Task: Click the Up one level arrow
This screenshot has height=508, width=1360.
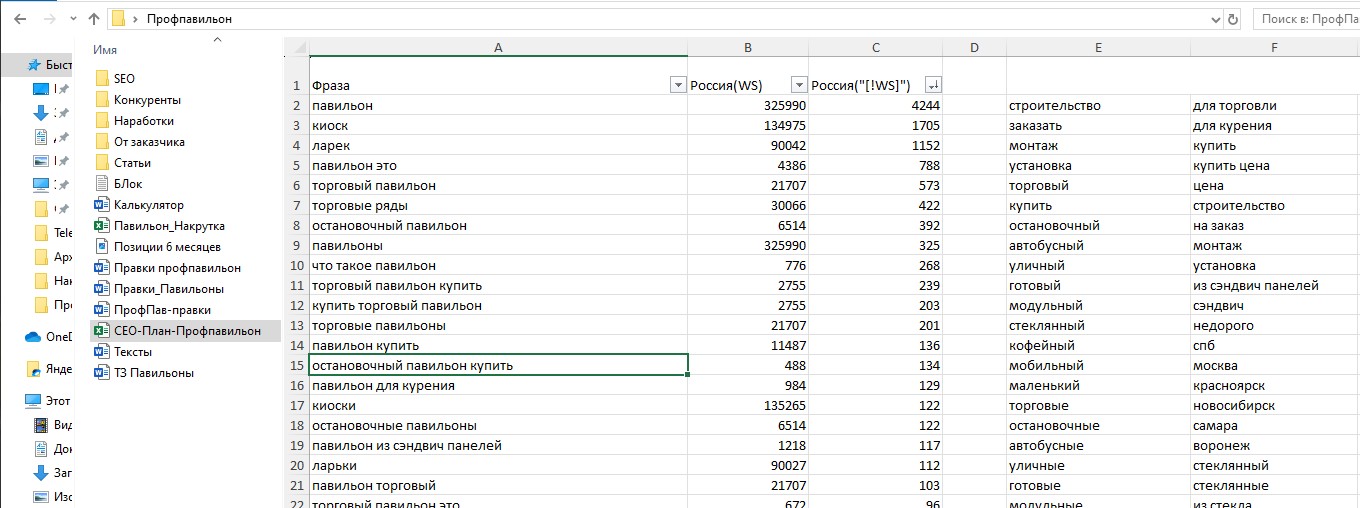Action: pyautogui.click(x=93, y=19)
